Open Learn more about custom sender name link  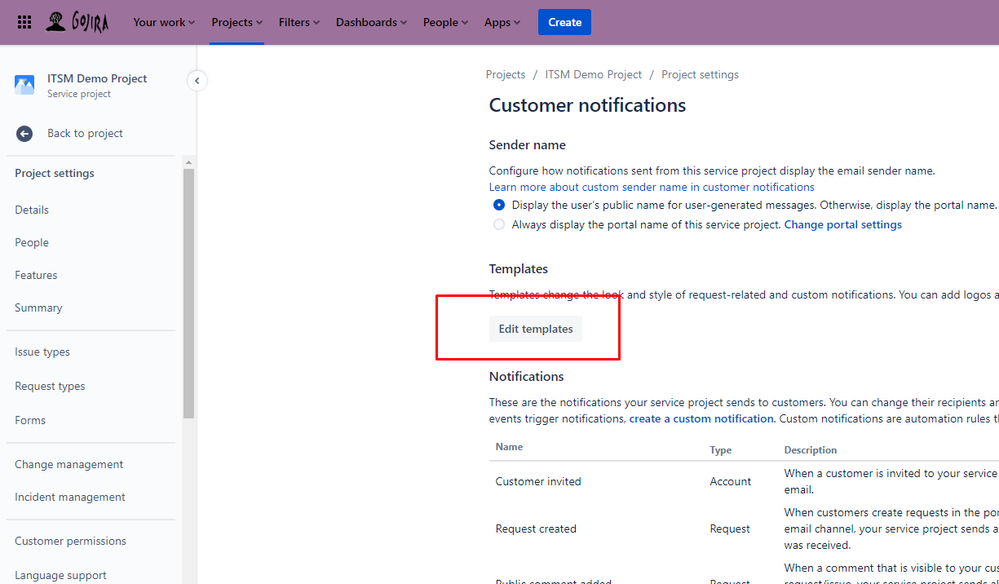point(652,187)
